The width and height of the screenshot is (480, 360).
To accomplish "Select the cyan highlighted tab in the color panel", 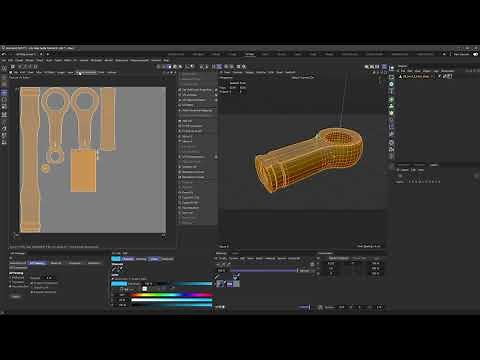I will coord(116,259).
